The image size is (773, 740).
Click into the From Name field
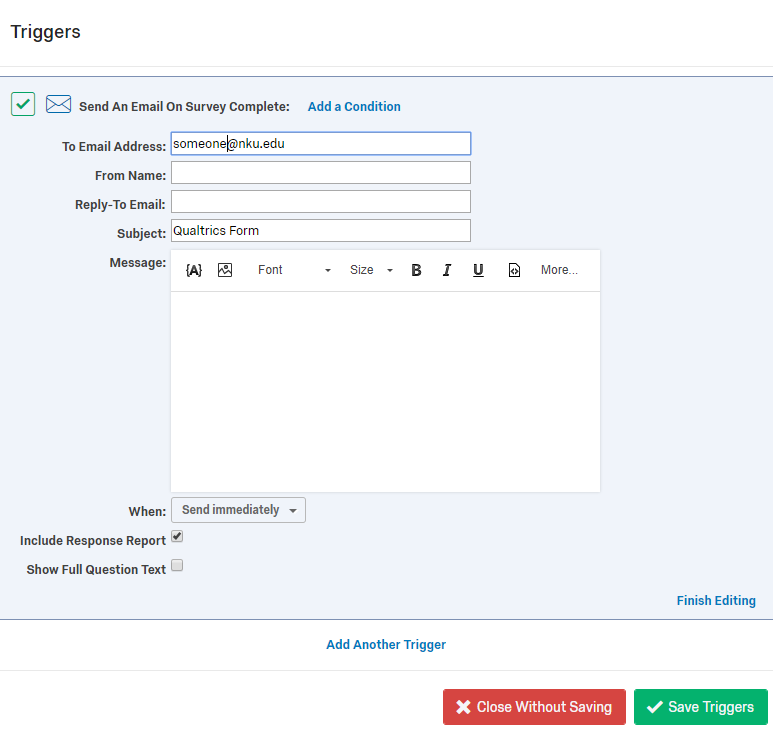[x=320, y=173]
